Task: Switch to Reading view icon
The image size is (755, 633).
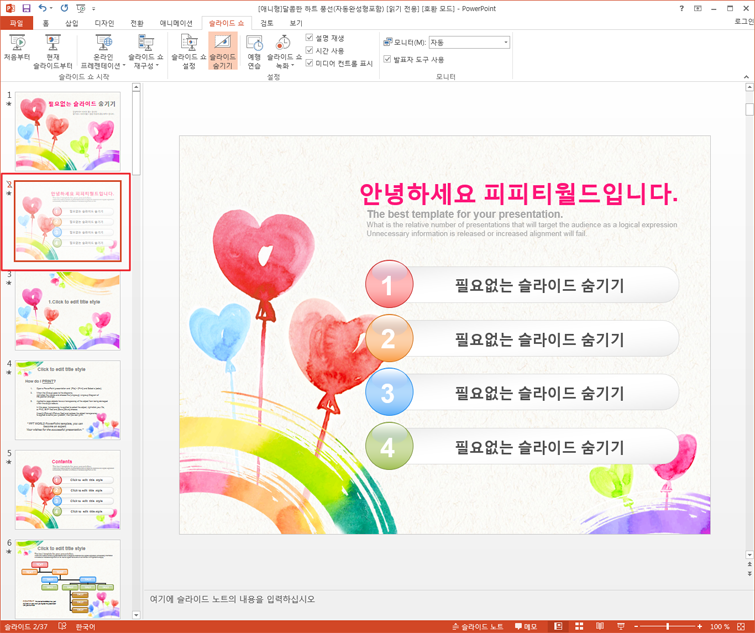Action: 600,626
